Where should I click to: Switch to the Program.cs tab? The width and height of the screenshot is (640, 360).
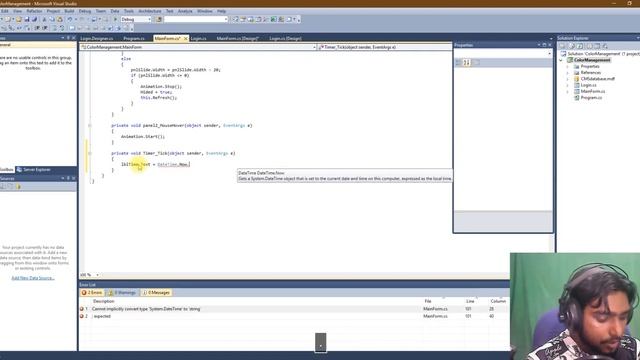[x=134, y=38]
